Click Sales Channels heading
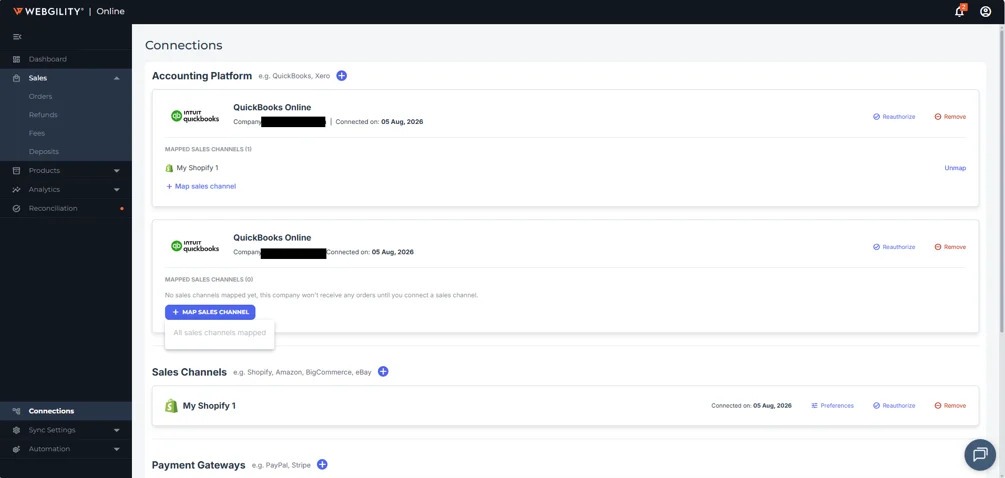1005x478 pixels. point(189,372)
